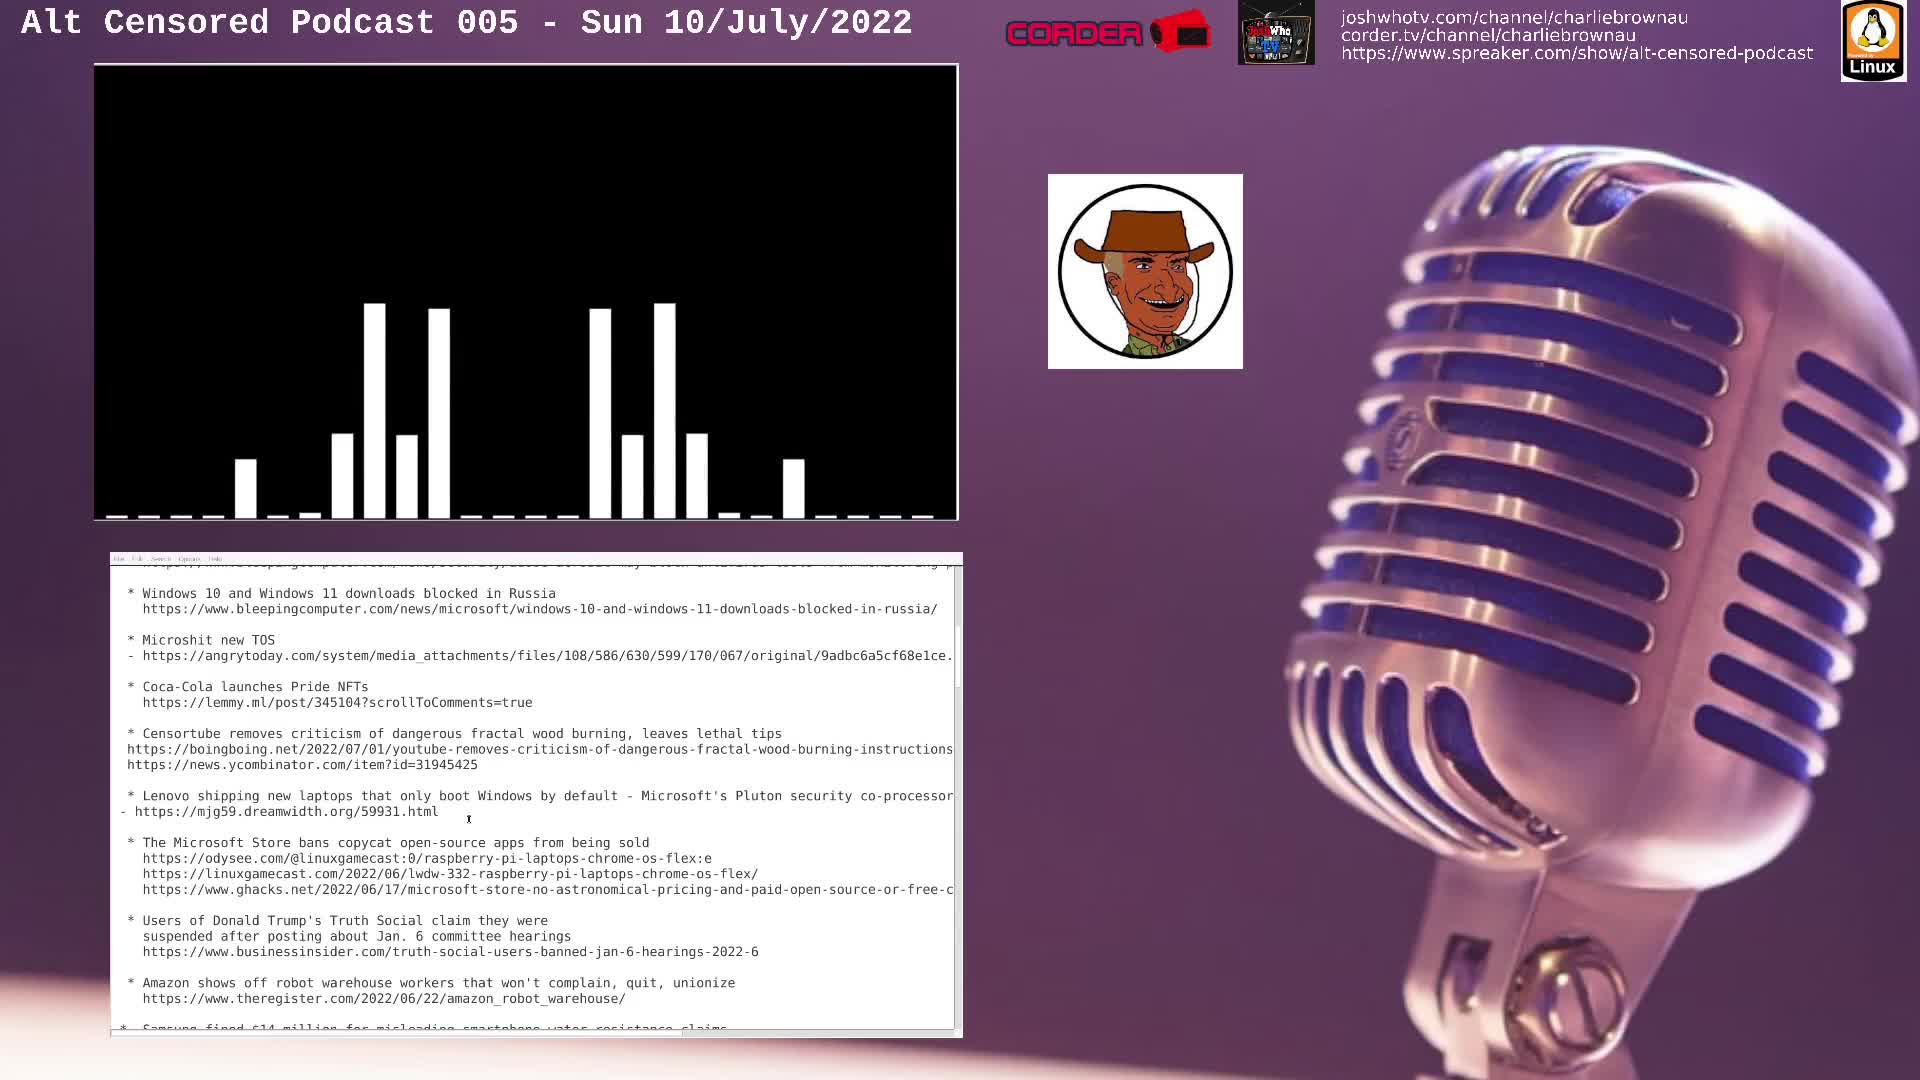Click the mjg59.dreamwidth.org URL
Screen dimensions: 1920x1080
[286, 812]
